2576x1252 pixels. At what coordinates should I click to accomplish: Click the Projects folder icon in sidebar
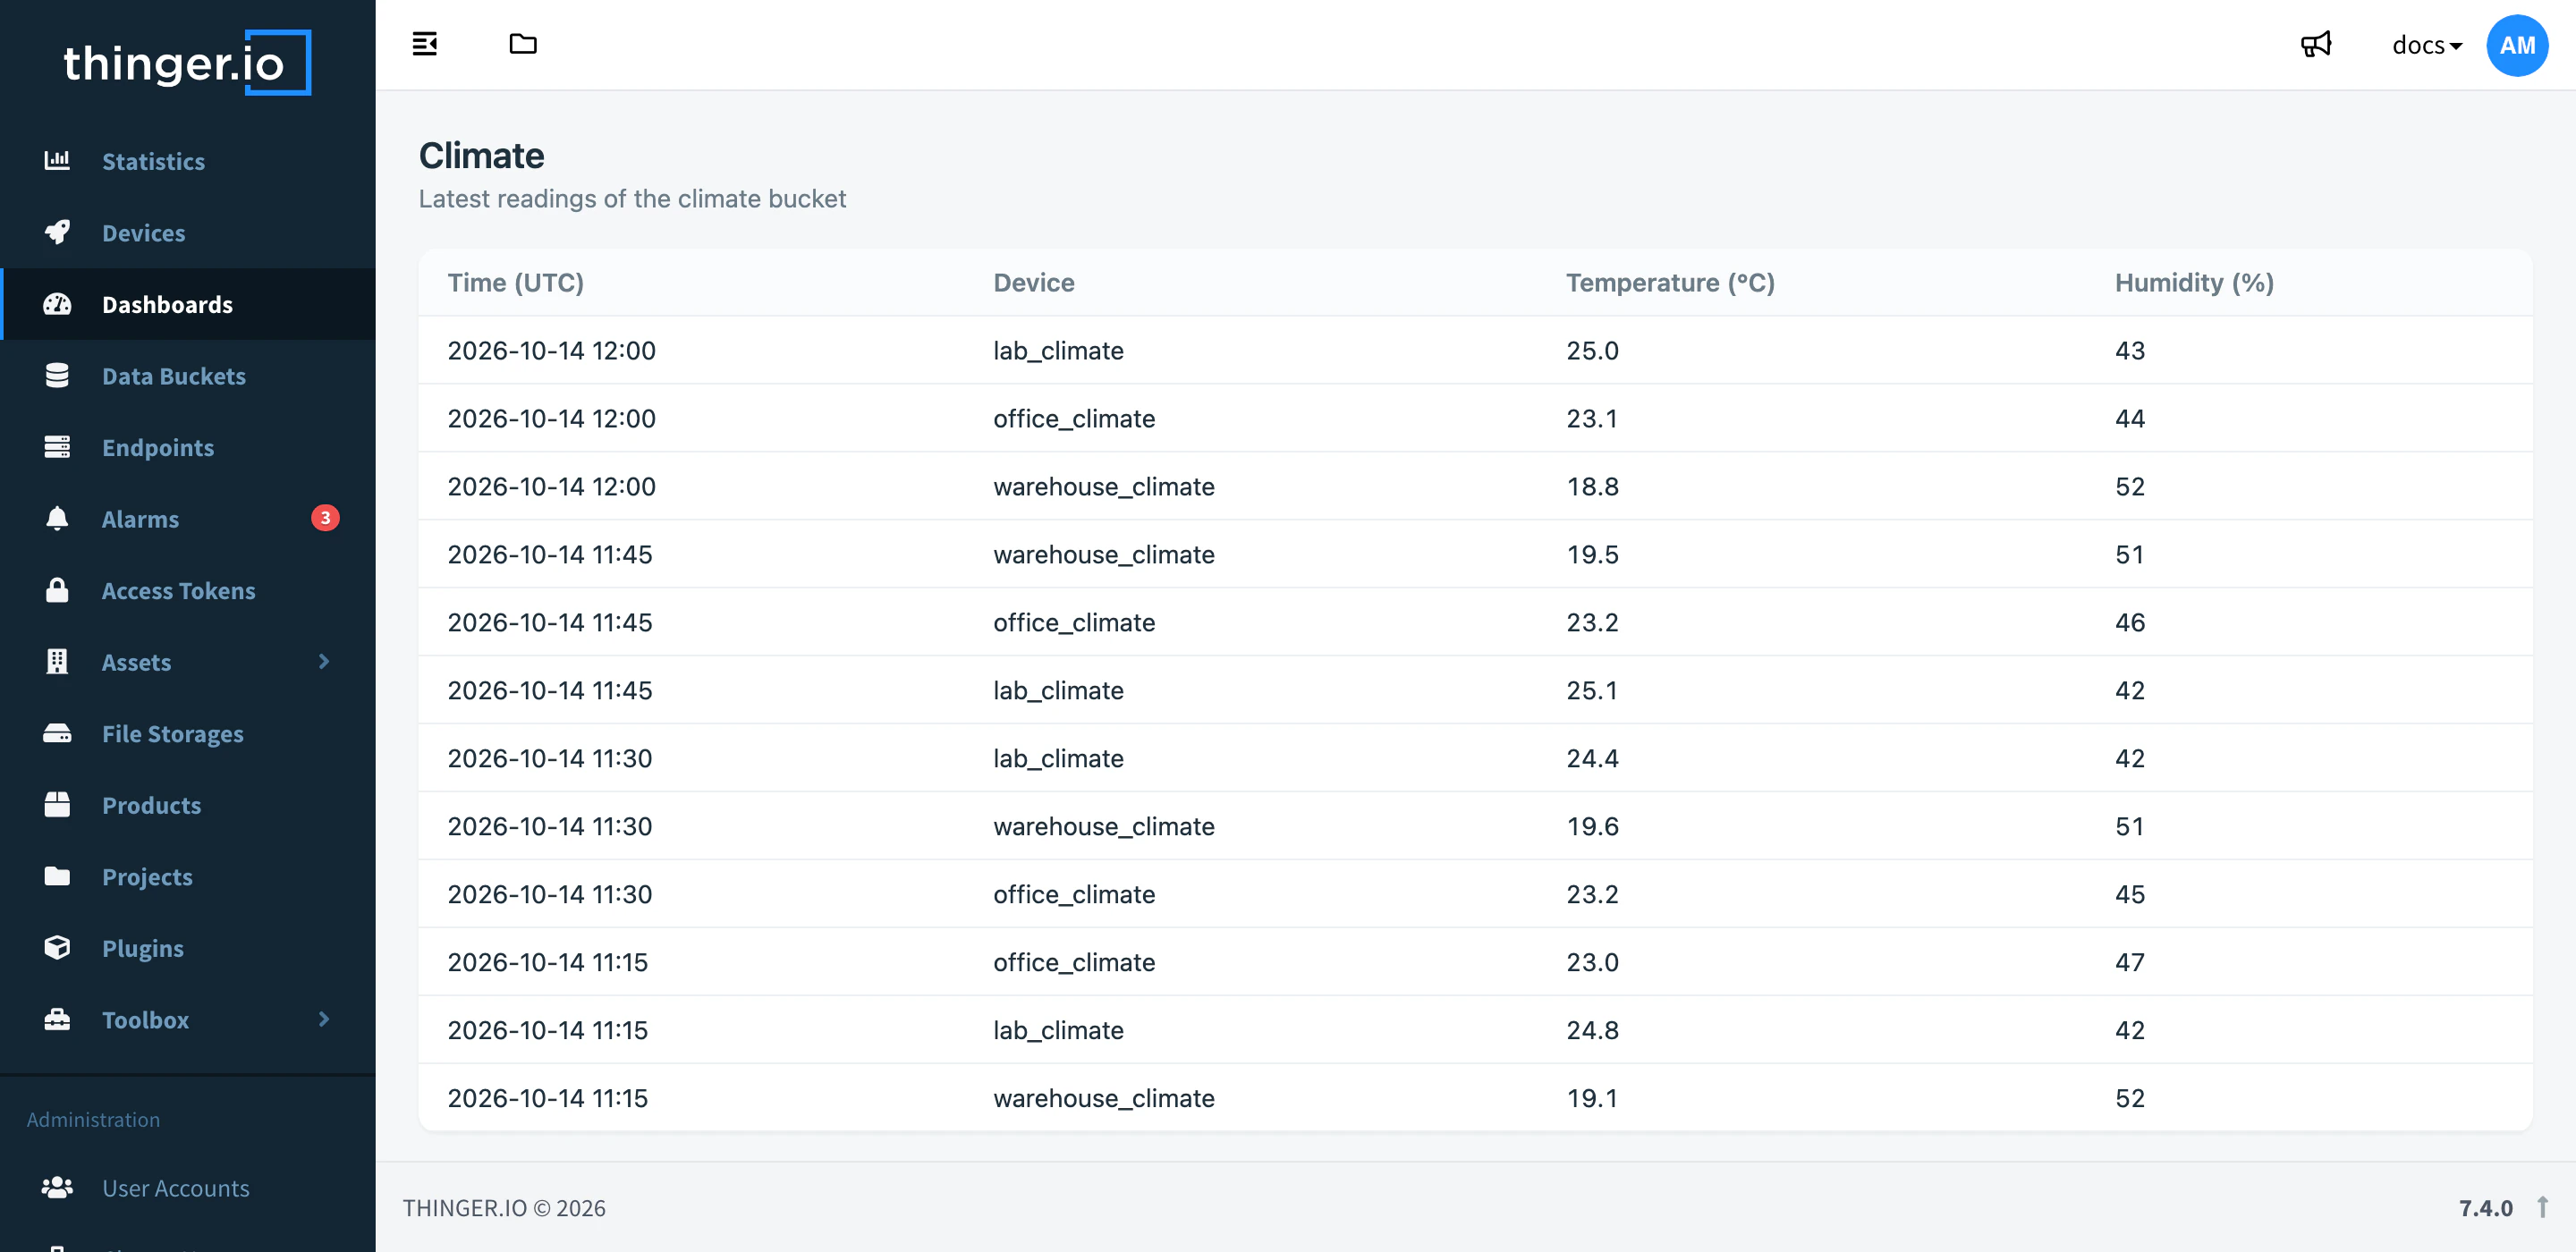(x=57, y=876)
